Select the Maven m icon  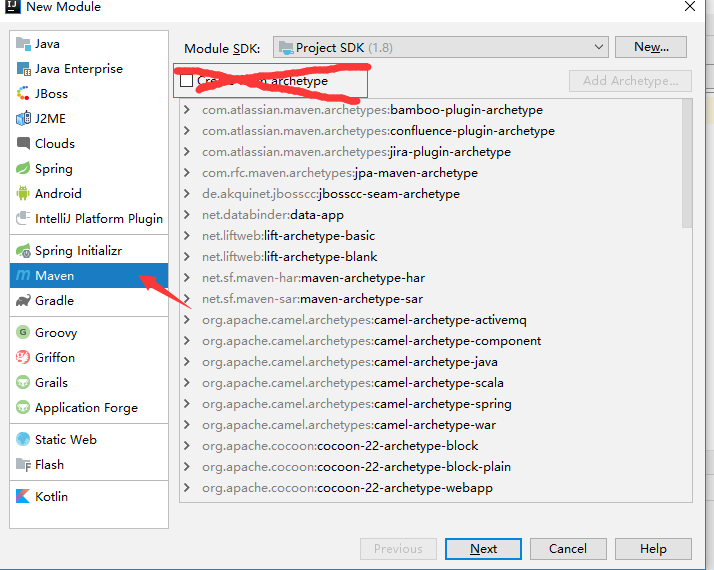click(x=23, y=275)
